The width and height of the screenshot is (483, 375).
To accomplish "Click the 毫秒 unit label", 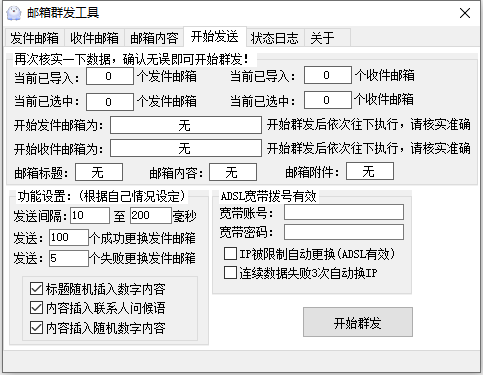I will point(184,216).
